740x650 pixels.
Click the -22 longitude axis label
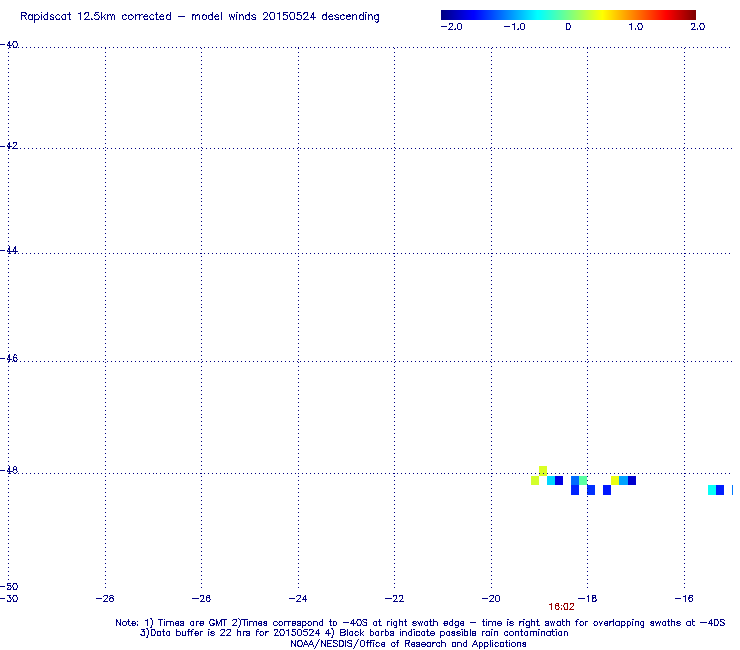[395, 599]
